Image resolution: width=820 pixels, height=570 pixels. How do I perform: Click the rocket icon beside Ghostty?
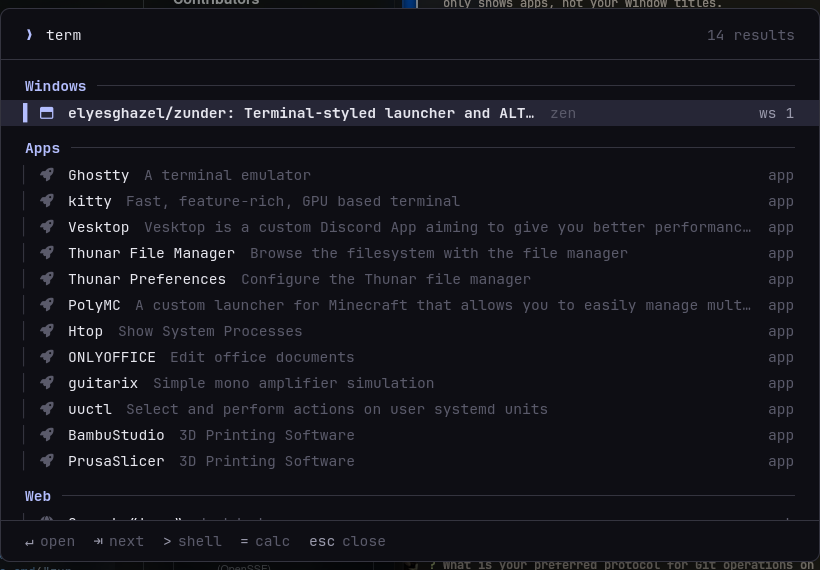click(47, 175)
